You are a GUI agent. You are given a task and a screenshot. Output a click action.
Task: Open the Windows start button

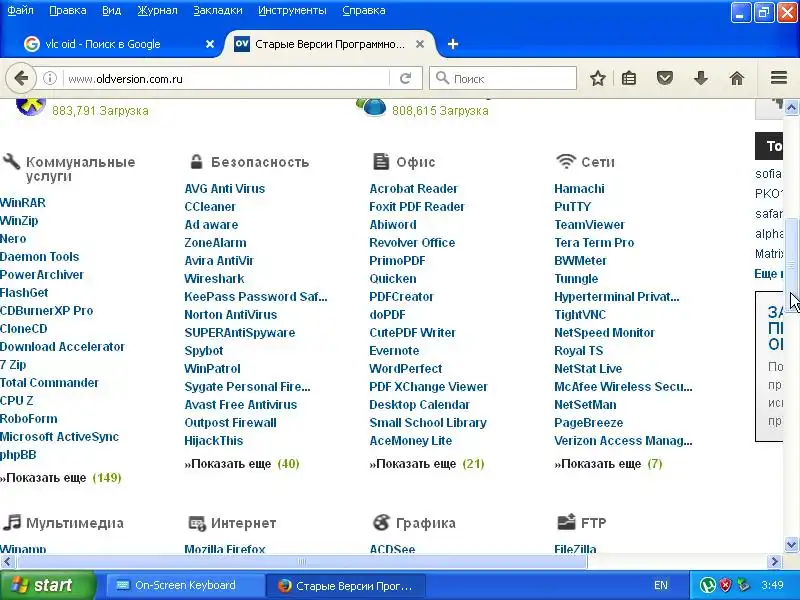tap(47, 585)
